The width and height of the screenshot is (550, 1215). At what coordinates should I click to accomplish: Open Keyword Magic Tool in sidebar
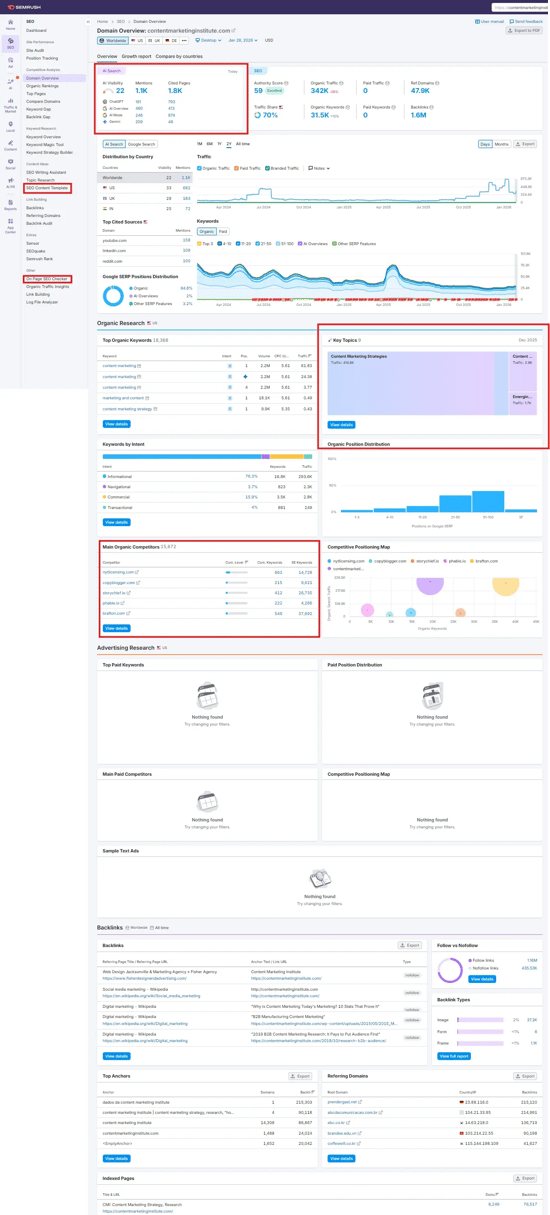[x=45, y=145]
